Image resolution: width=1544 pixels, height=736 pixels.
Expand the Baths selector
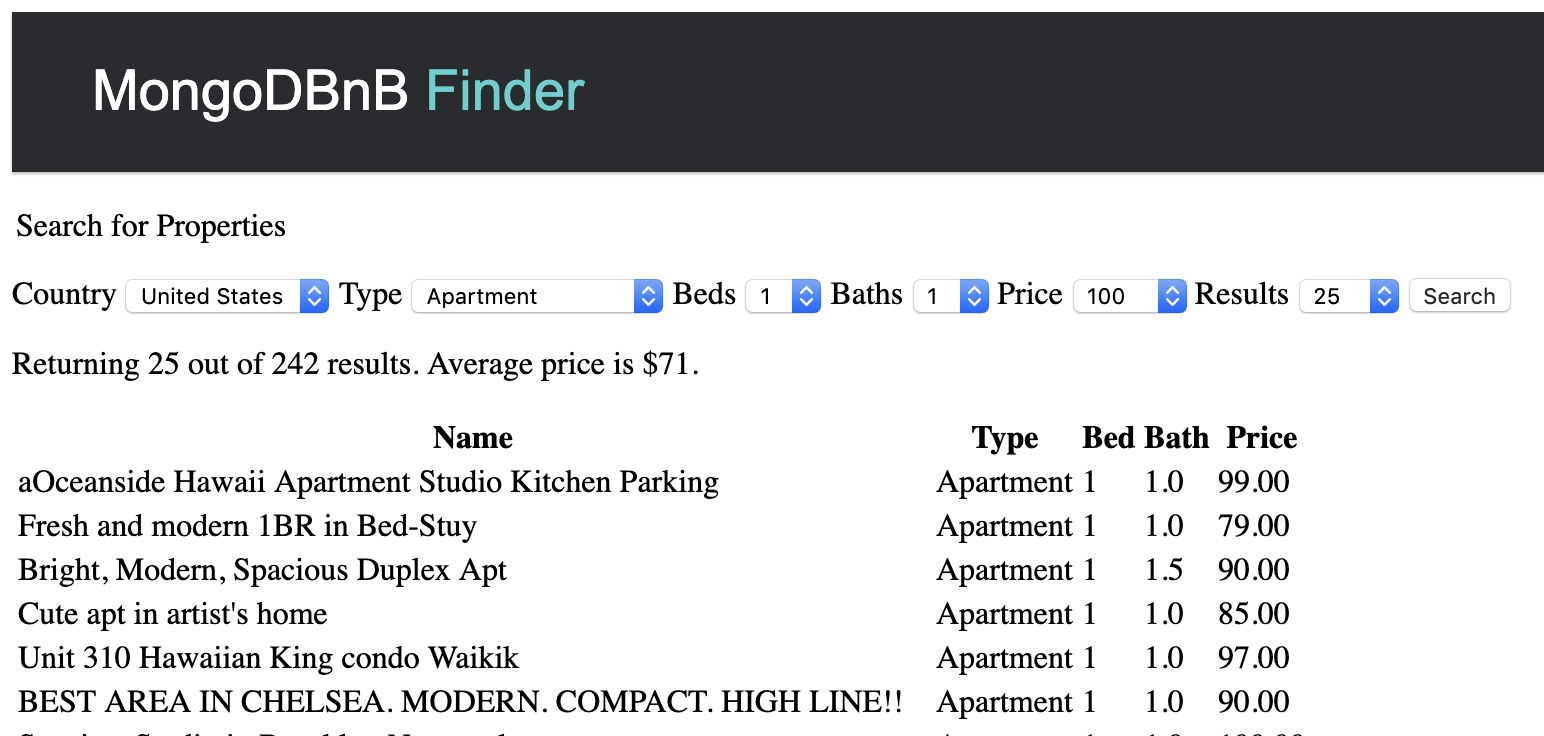click(951, 296)
